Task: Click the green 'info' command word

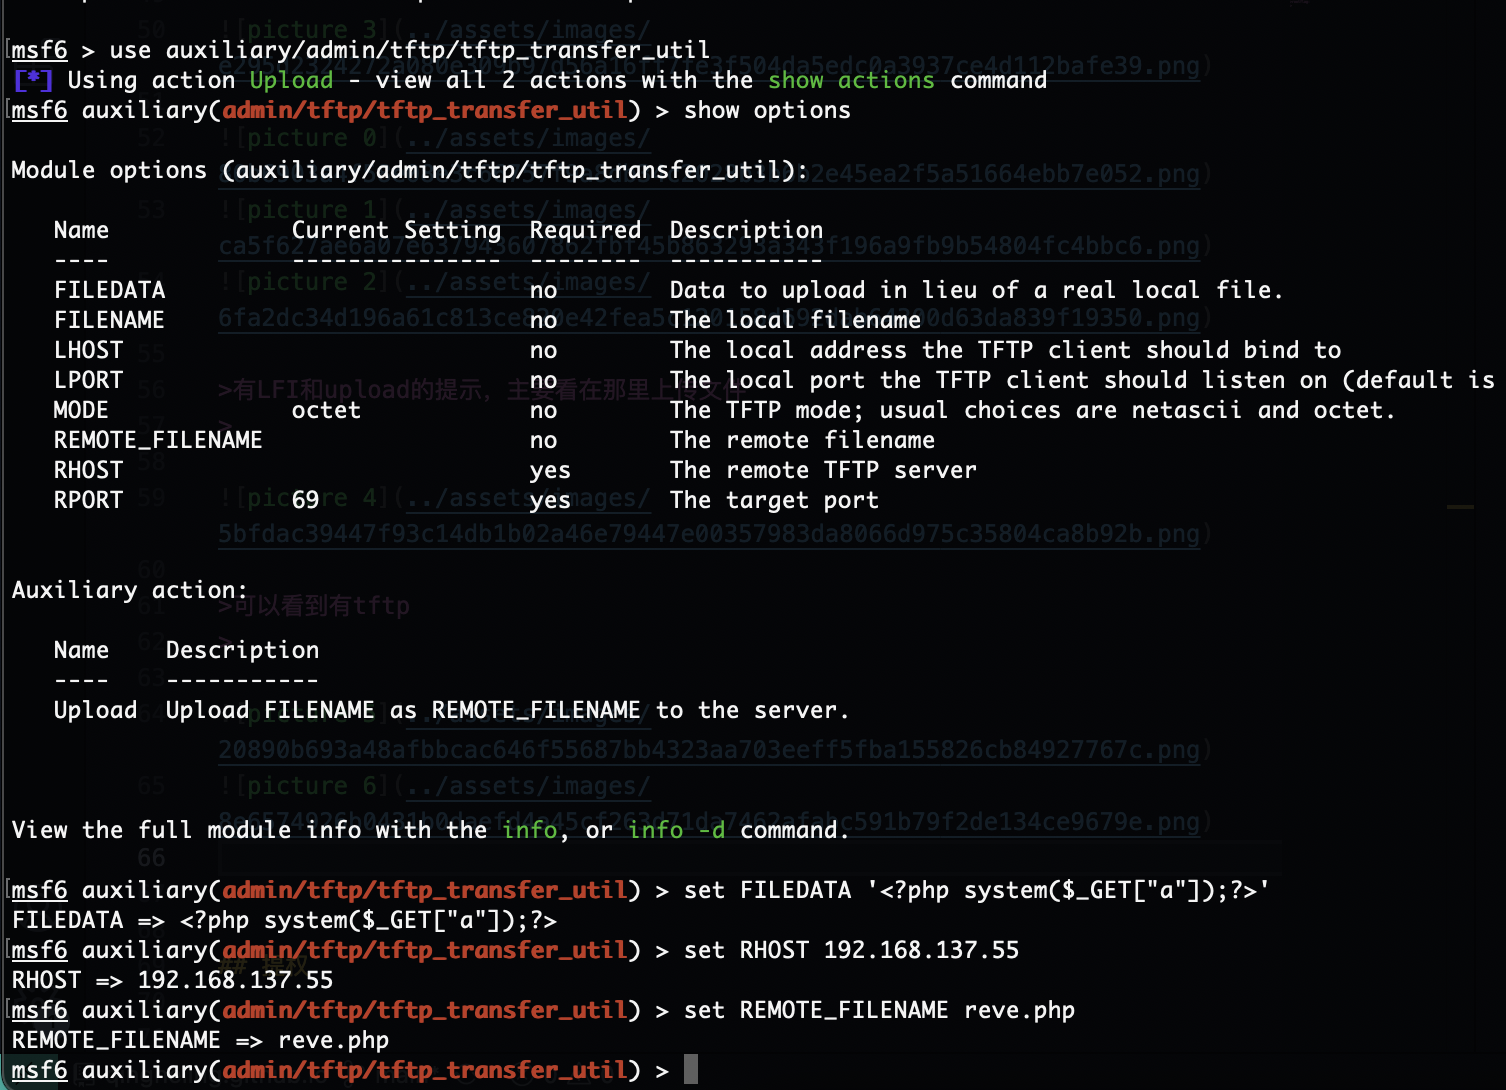Action: coord(529,830)
